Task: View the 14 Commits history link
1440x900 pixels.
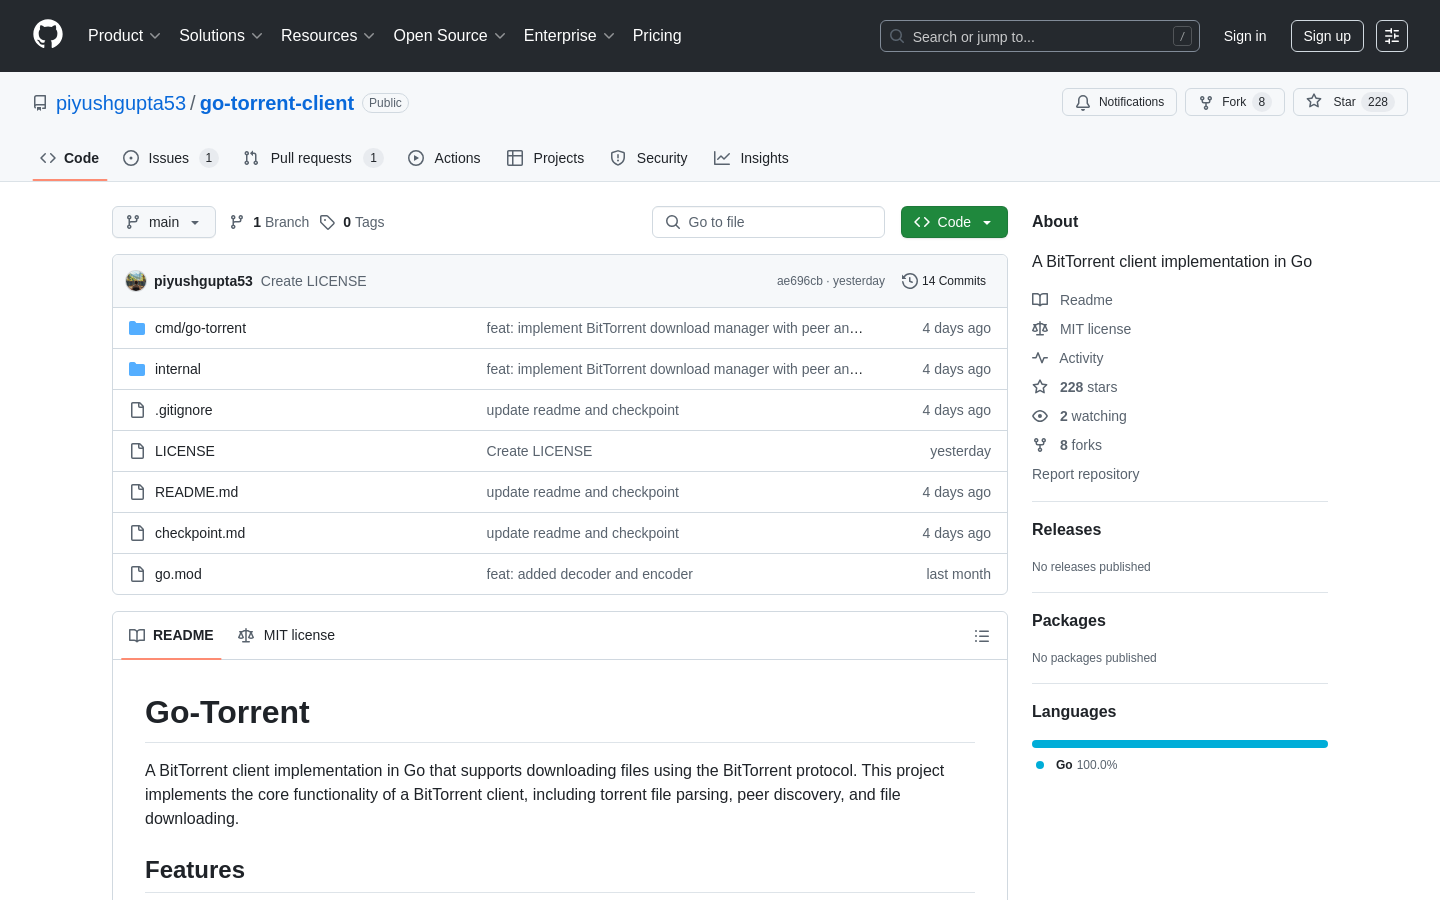Action: tap(944, 281)
